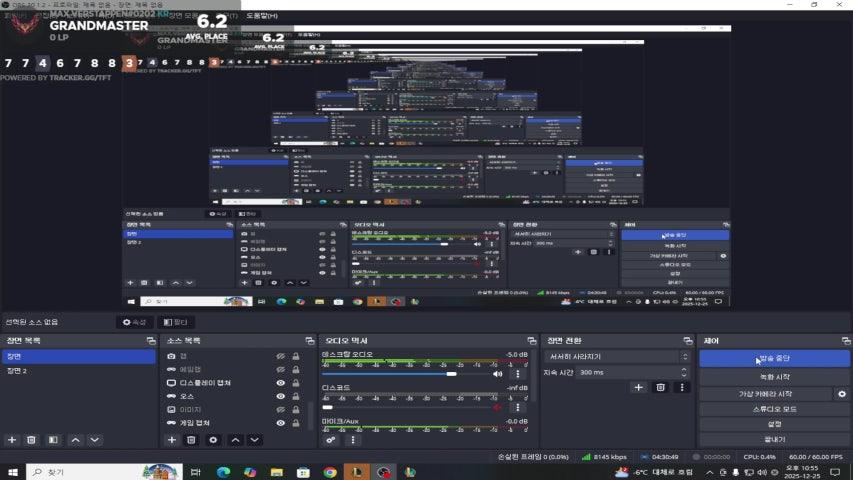Show the hidden 이미지 source

coord(280,410)
